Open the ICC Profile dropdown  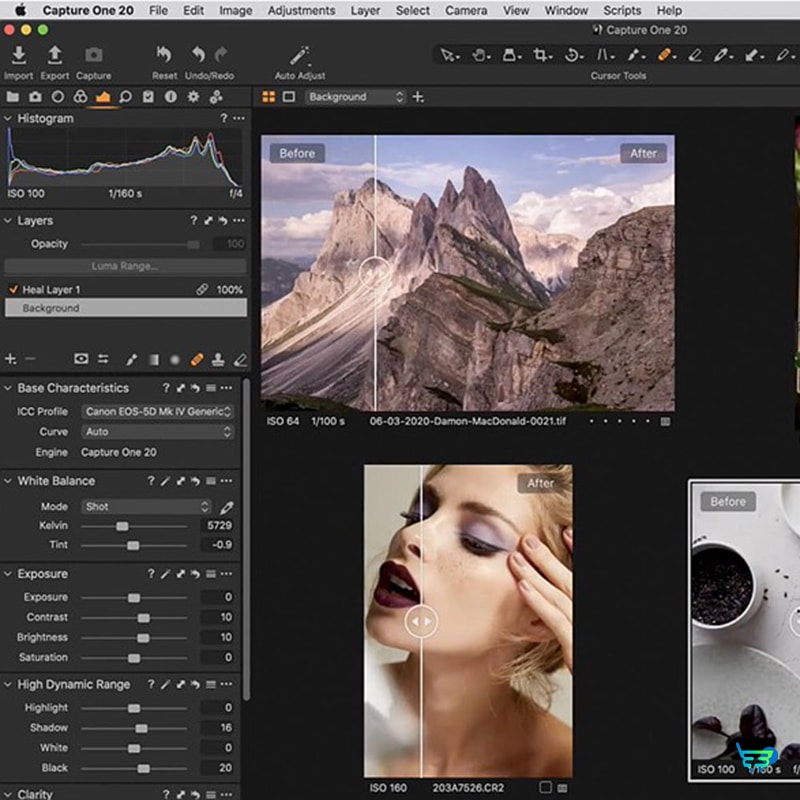click(158, 412)
